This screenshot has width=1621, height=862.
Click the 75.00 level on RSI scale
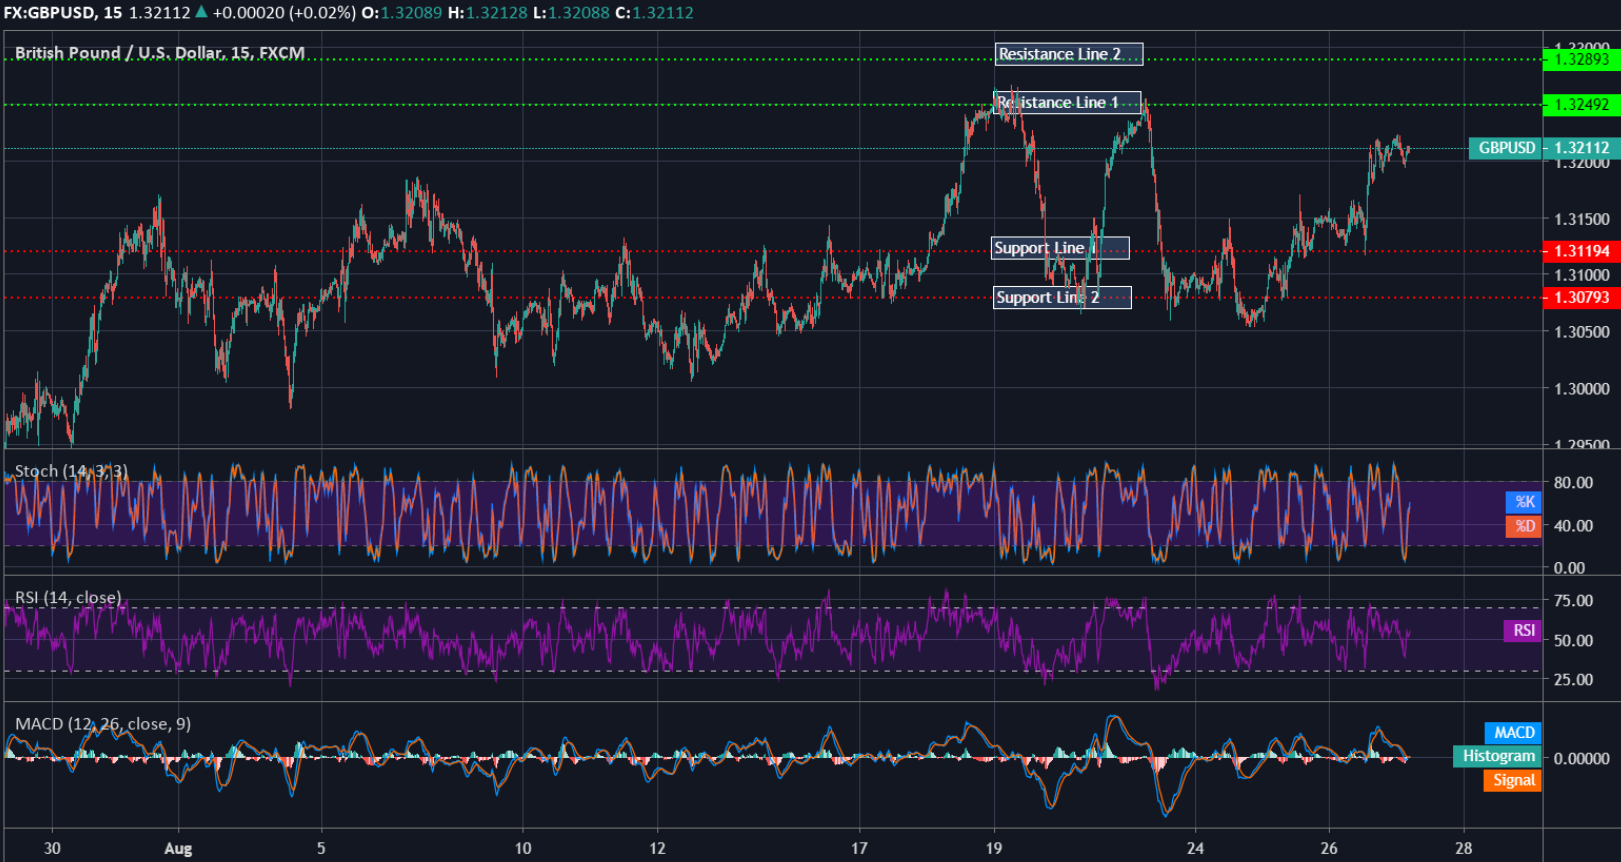1573,601
